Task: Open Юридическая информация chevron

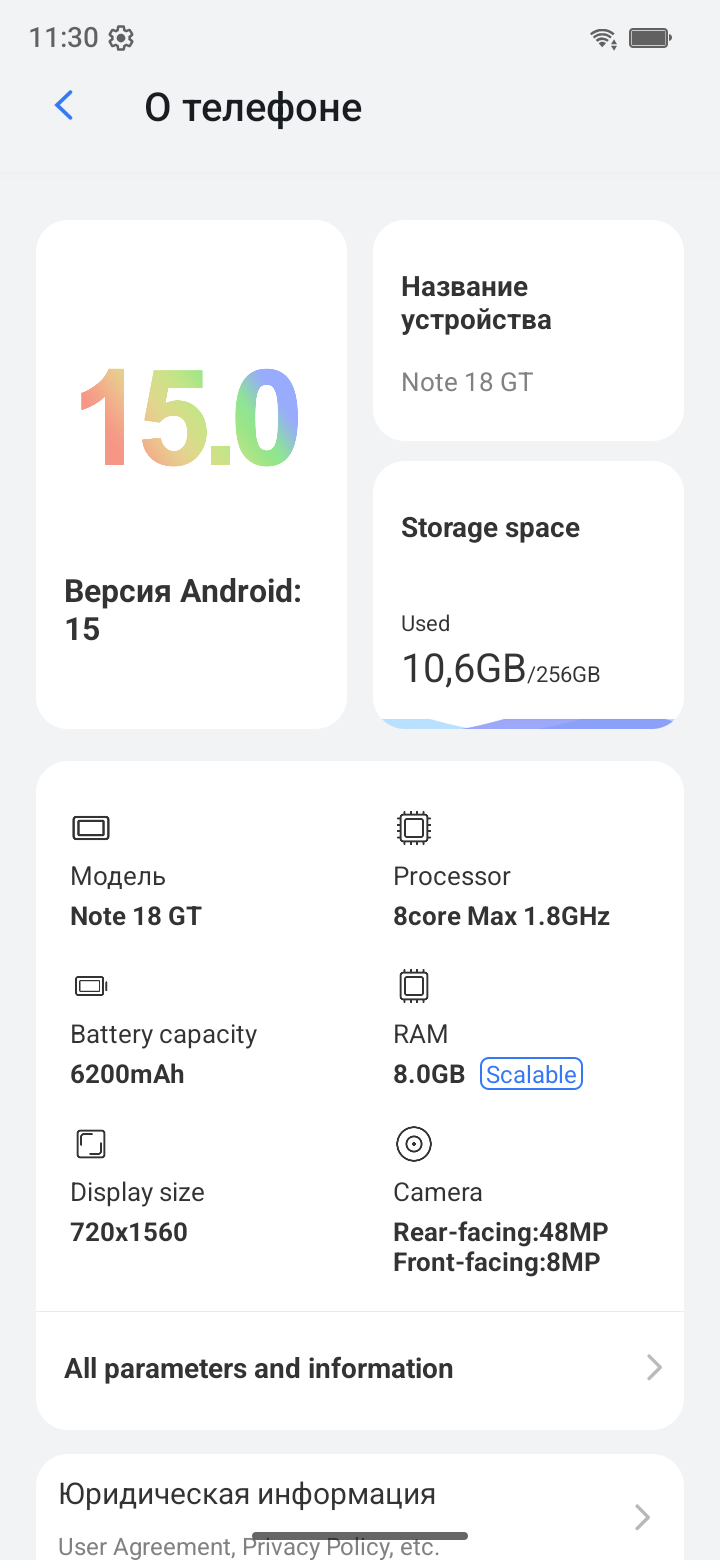Action: click(x=643, y=1518)
